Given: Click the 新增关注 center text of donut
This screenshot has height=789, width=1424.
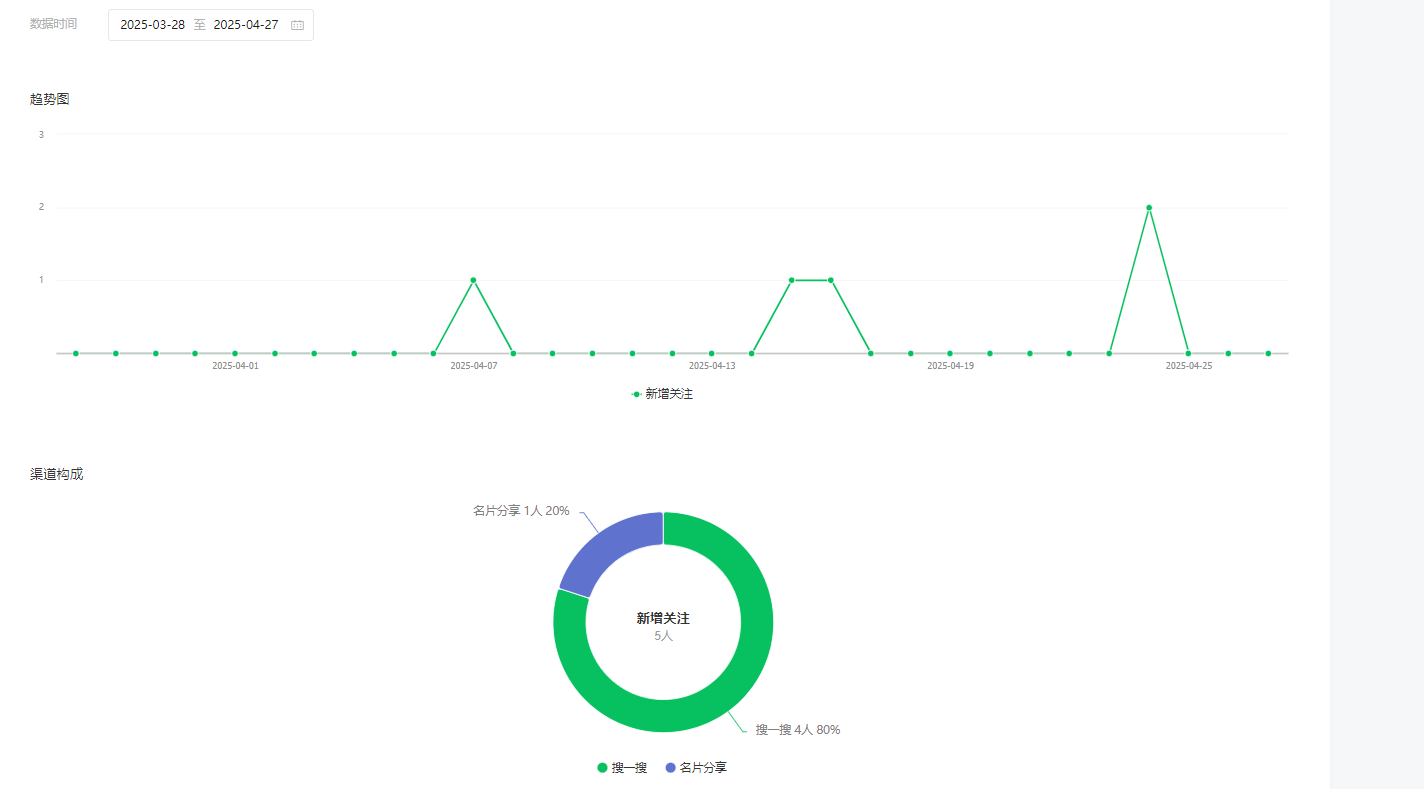Looking at the screenshot, I should tap(663, 618).
